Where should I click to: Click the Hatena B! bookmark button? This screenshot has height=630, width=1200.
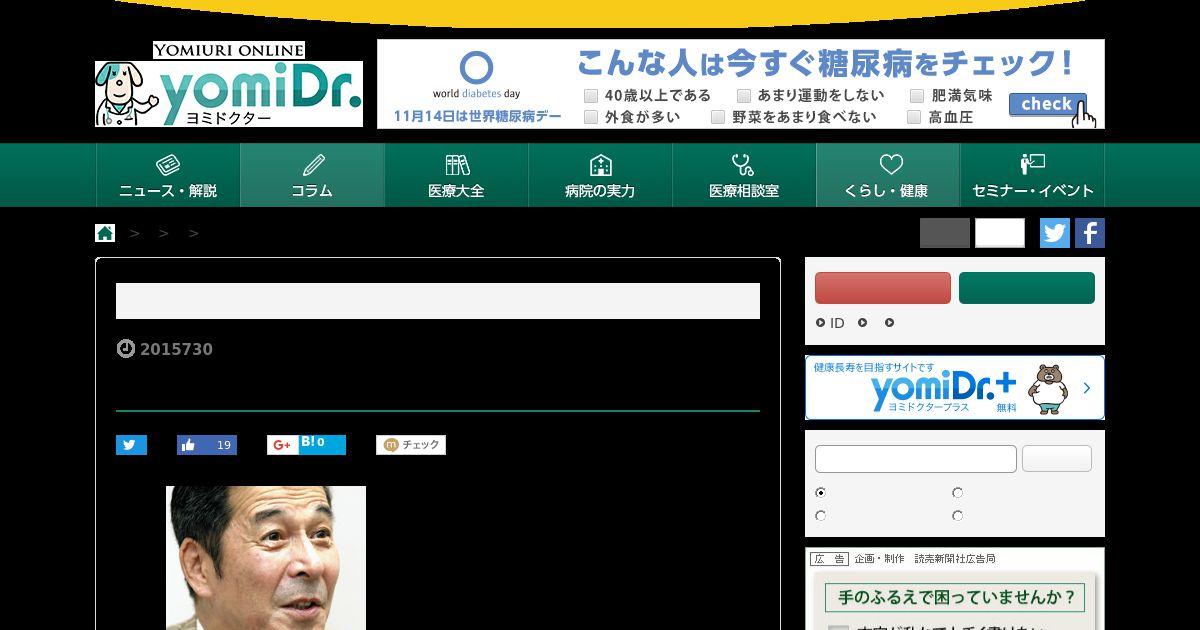[x=321, y=445]
